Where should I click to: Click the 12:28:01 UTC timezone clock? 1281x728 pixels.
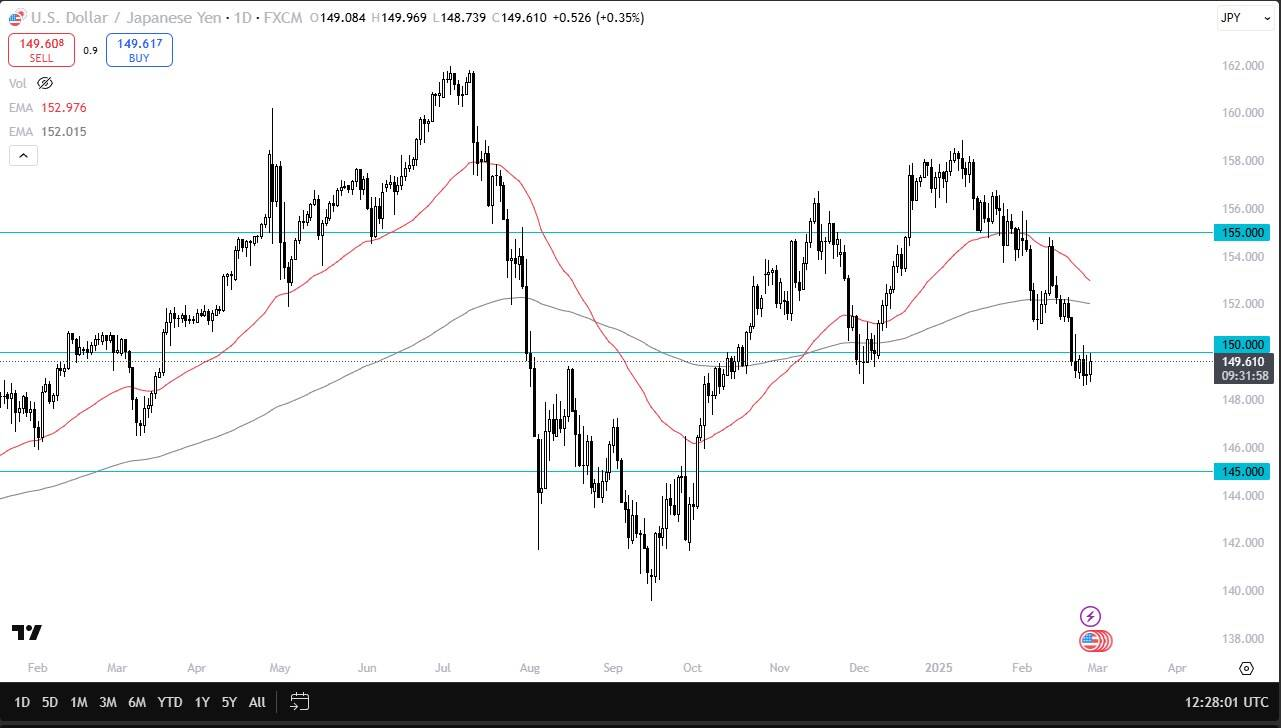pos(1226,702)
